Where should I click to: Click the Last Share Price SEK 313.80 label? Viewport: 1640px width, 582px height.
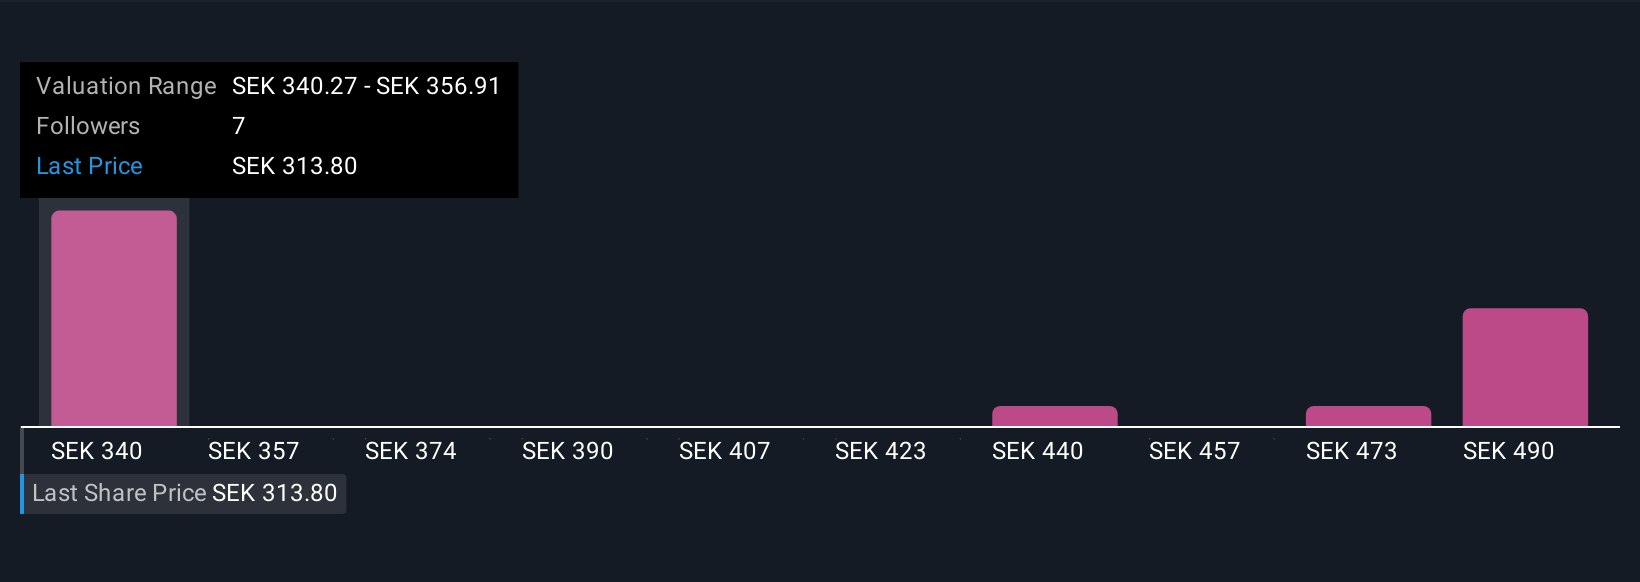185,493
